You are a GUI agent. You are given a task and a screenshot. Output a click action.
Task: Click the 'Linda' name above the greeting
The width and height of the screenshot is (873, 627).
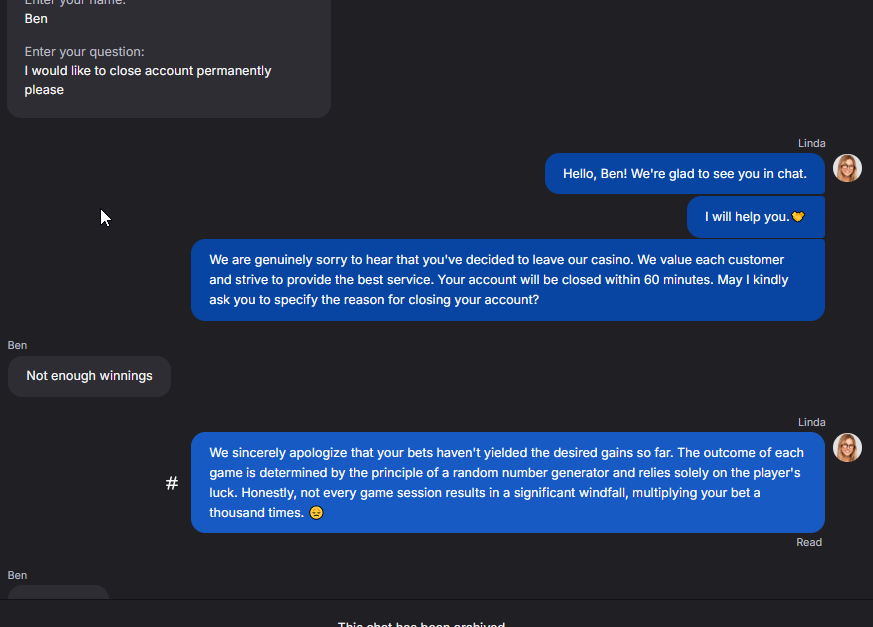click(x=811, y=143)
